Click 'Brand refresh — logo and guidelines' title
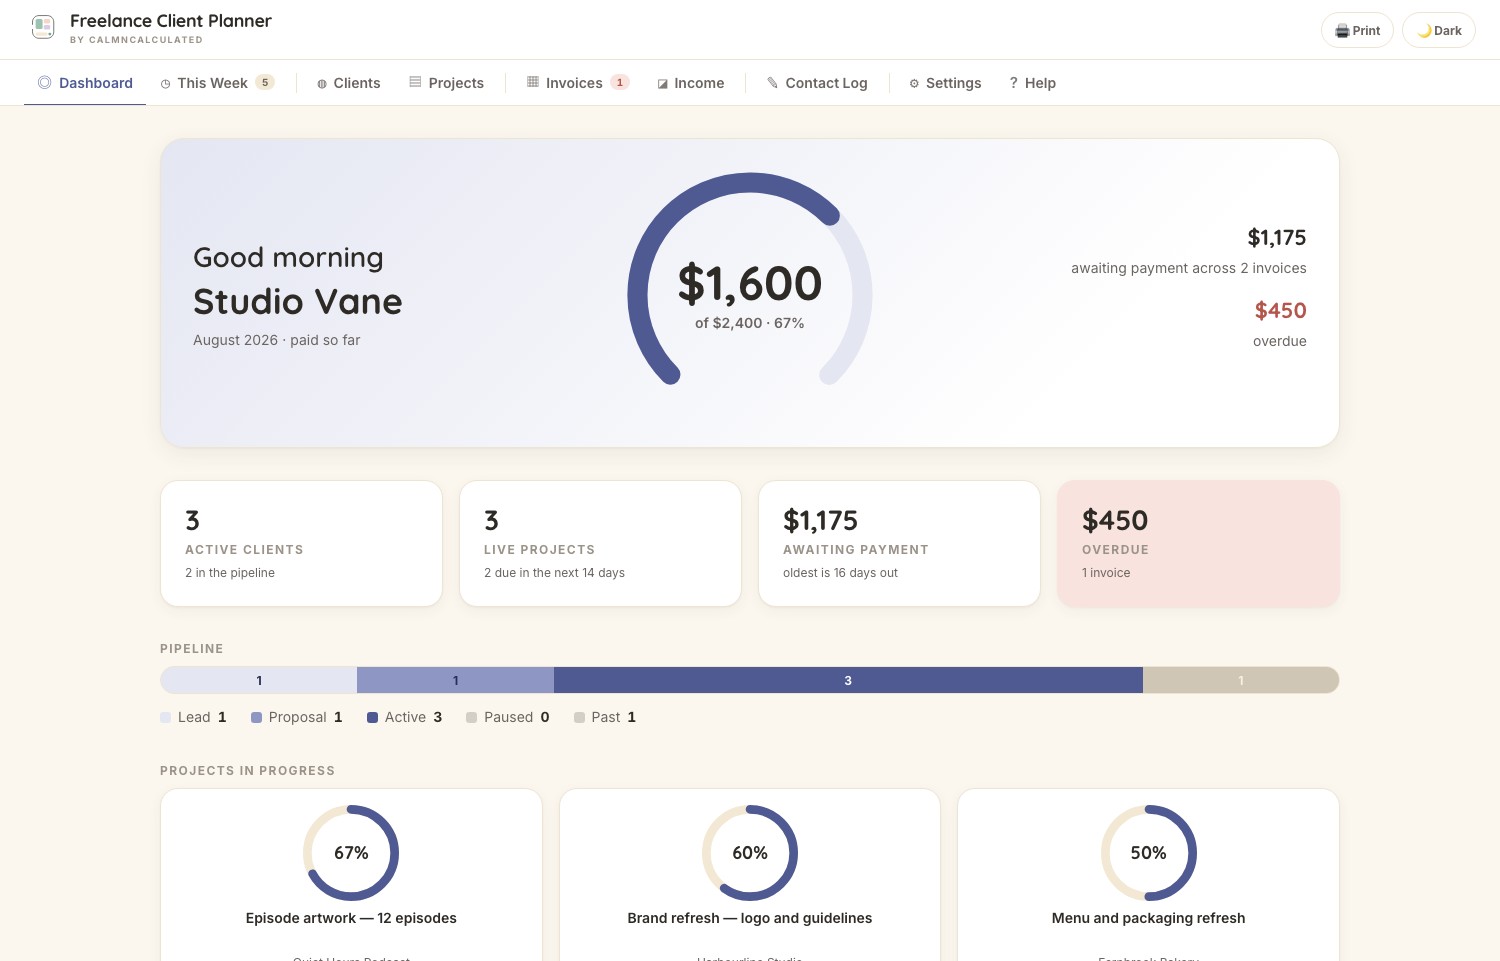Screen dimensions: 1500x961 point(750,918)
